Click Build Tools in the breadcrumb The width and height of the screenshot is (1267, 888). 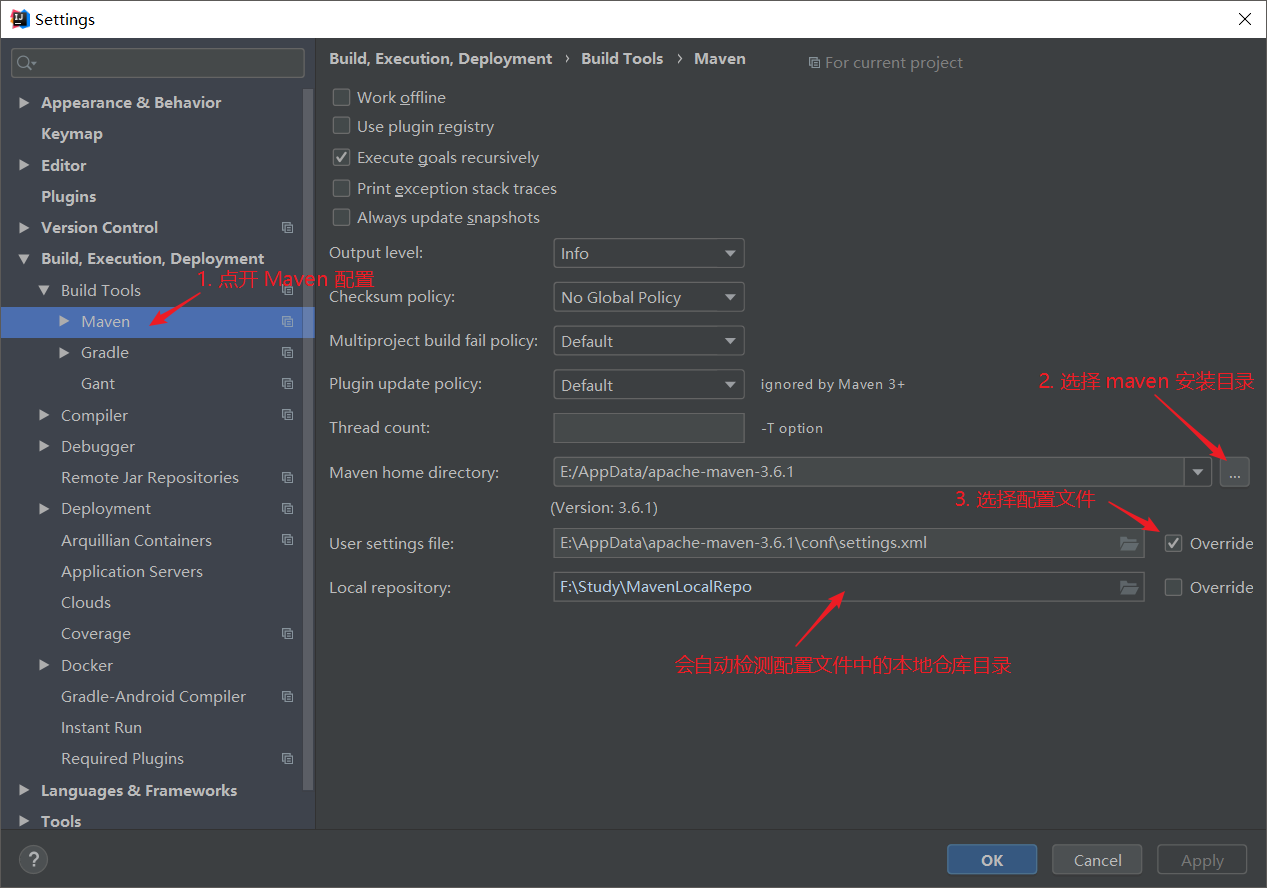(622, 59)
